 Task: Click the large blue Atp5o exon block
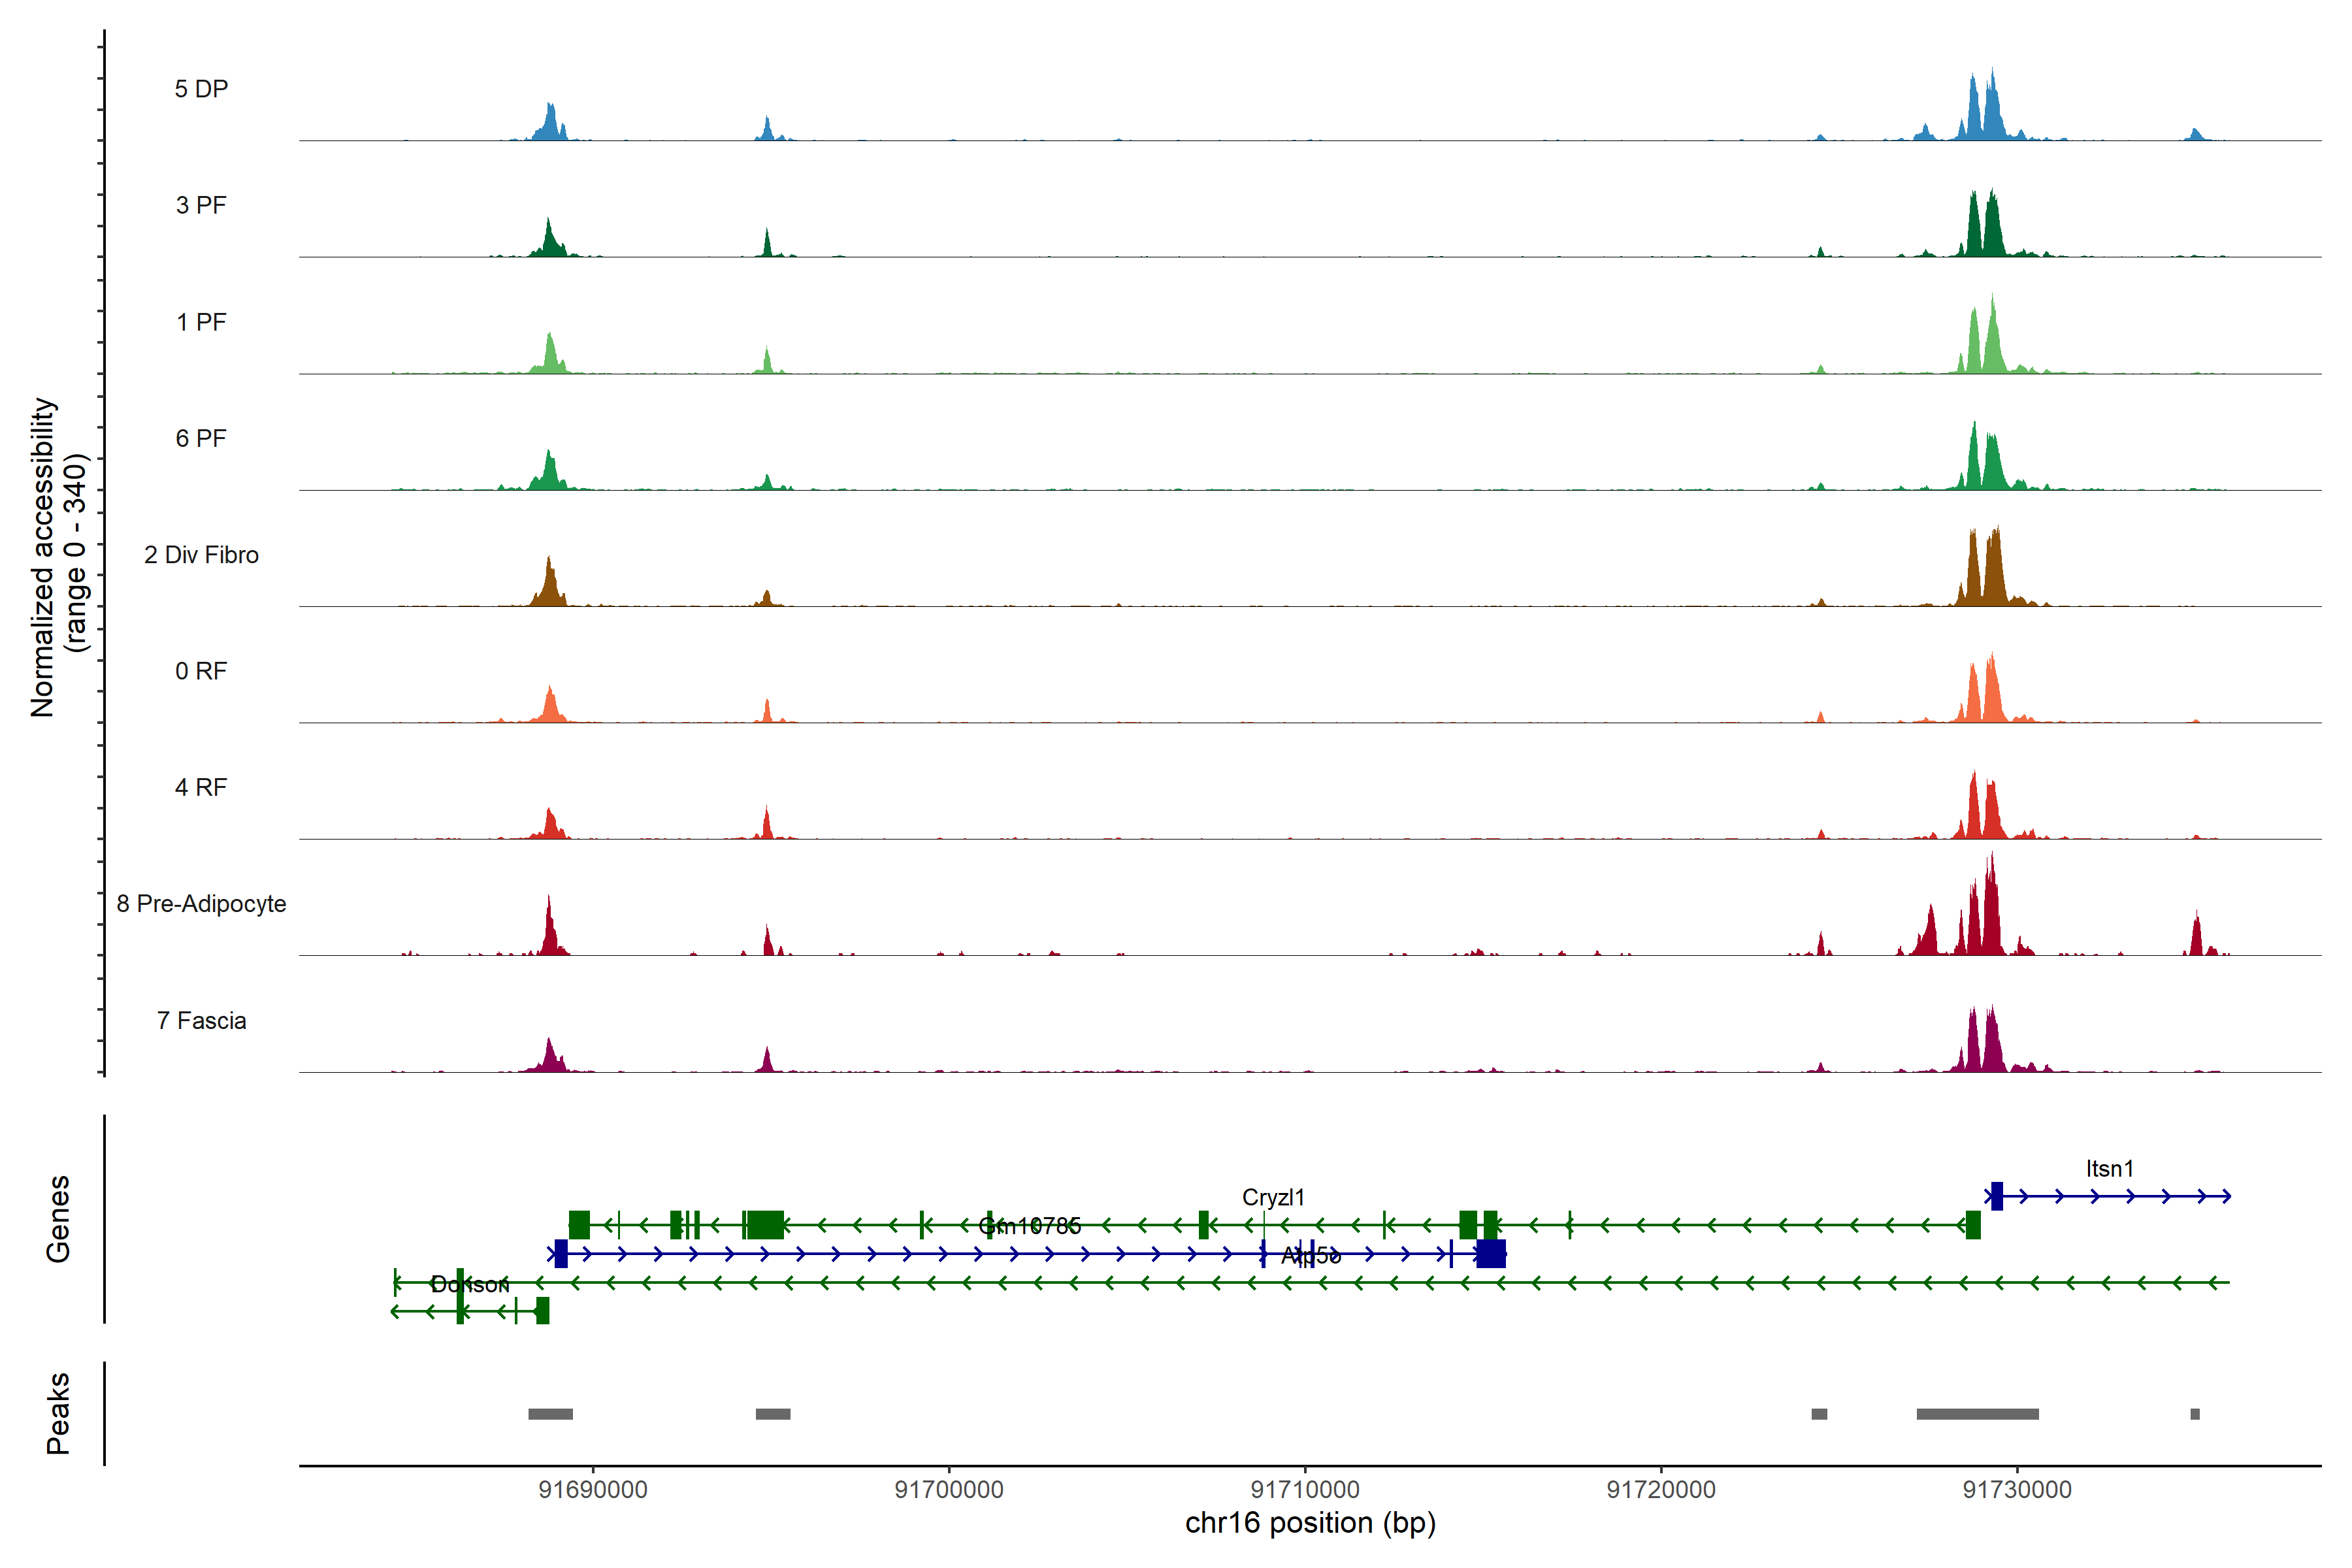tap(1491, 1253)
